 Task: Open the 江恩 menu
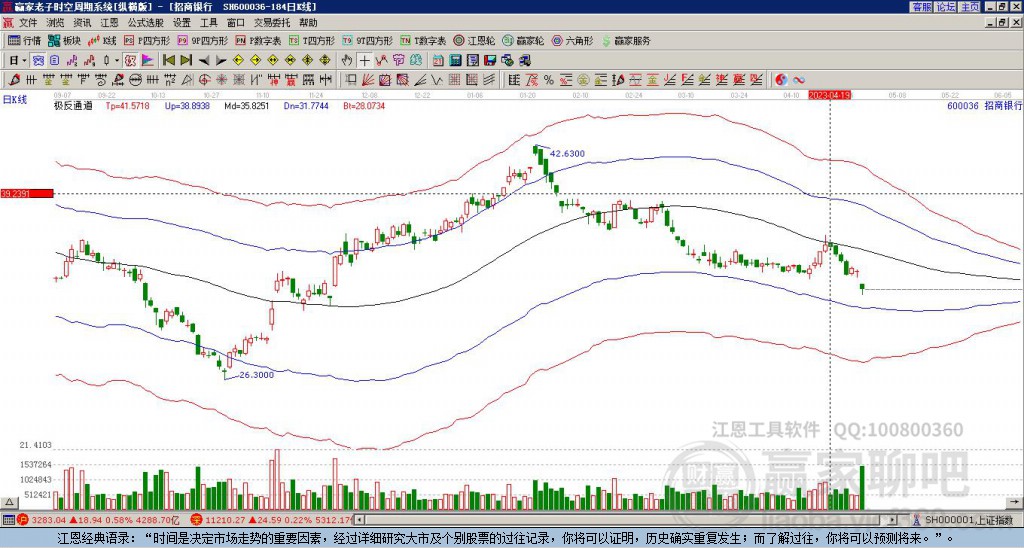coord(110,23)
